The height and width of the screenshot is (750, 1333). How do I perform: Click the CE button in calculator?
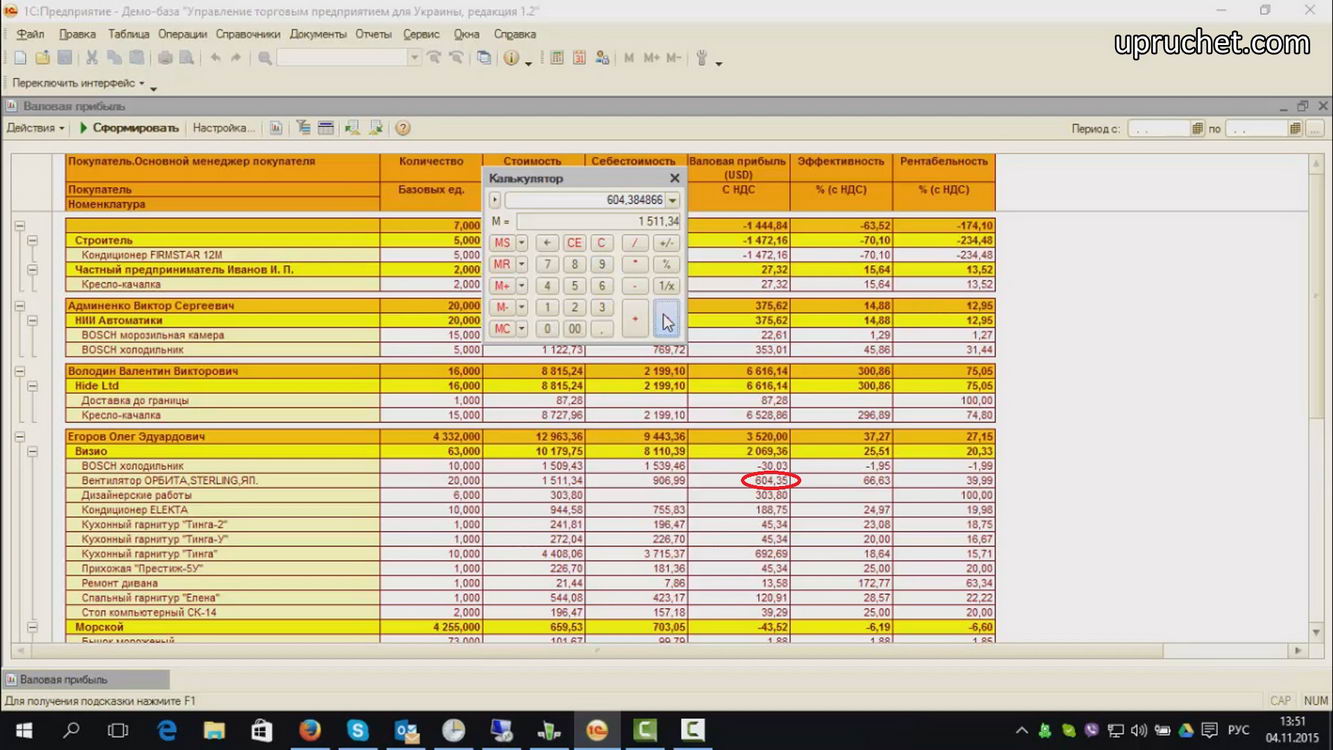(574, 243)
